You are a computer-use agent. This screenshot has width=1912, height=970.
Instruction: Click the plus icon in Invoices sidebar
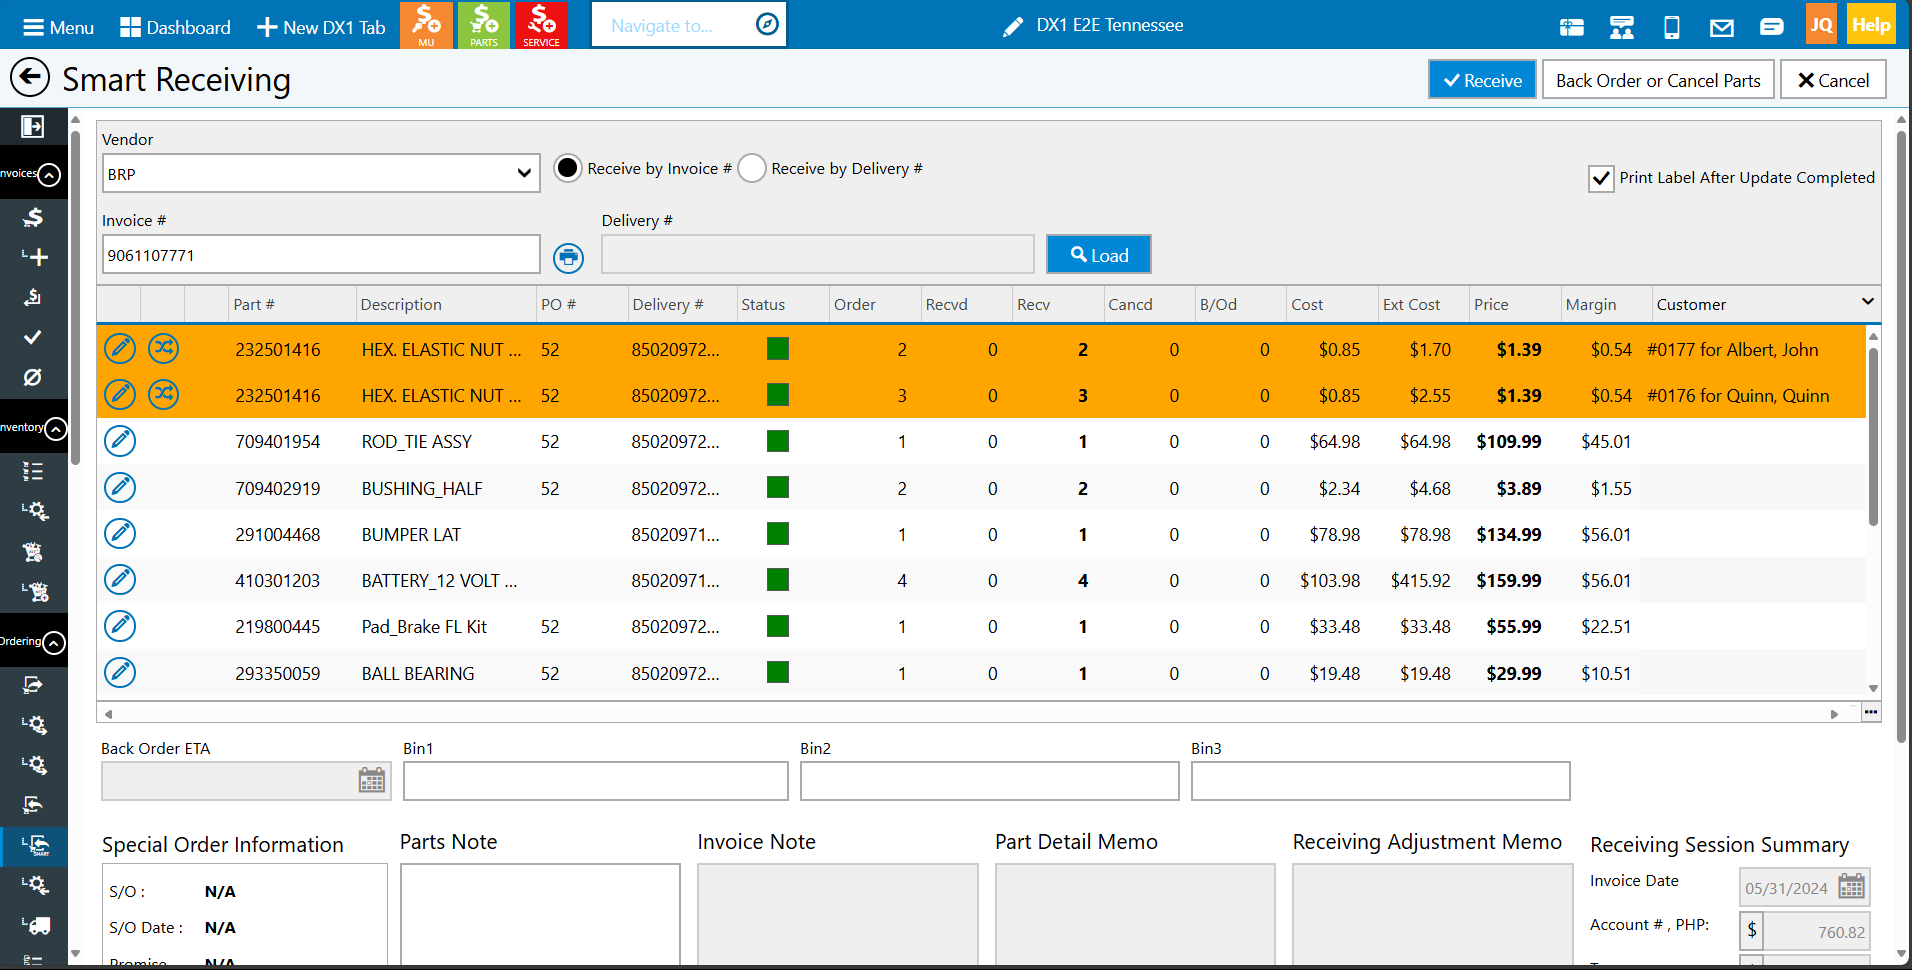[x=35, y=257]
